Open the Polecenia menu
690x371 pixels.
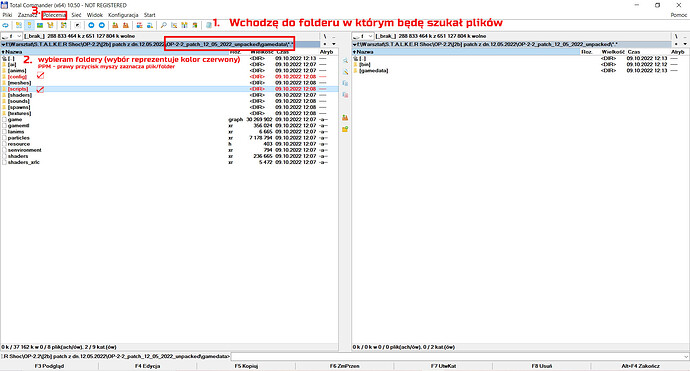click(x=54, y=15)
